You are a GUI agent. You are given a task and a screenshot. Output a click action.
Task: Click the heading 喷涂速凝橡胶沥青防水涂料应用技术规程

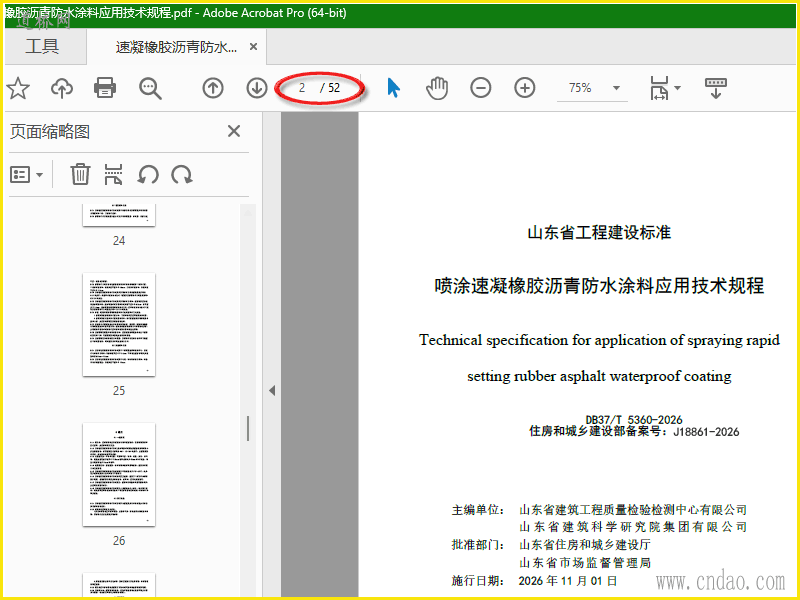coord(599,286)
